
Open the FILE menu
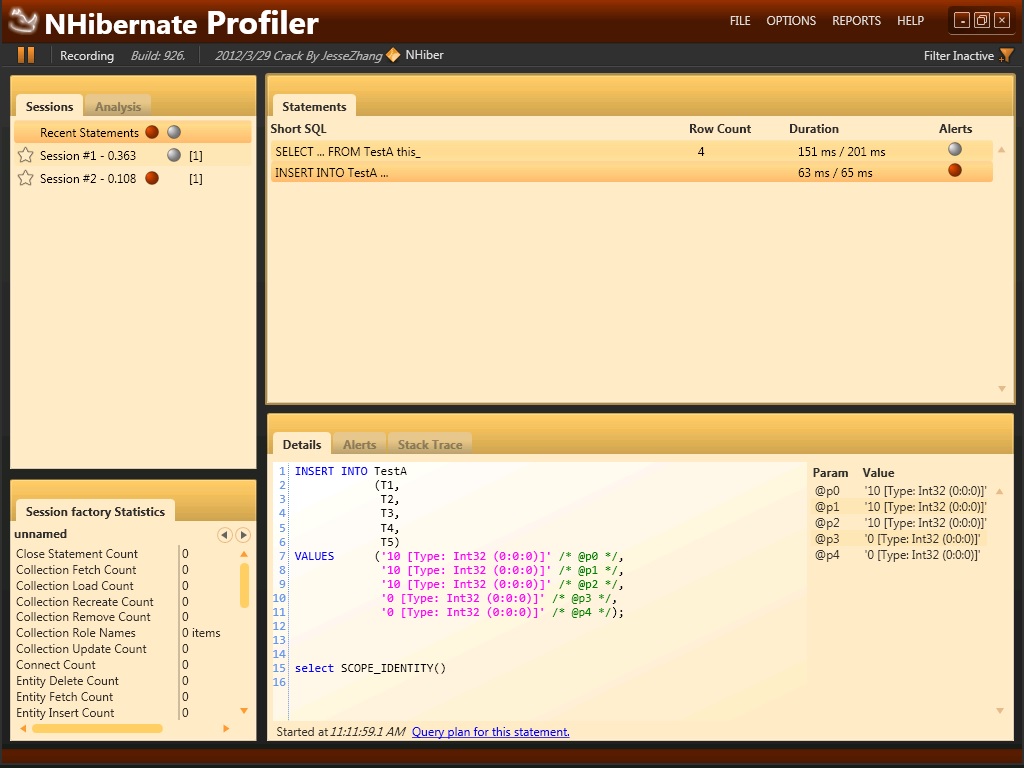[x=740, y=21]
